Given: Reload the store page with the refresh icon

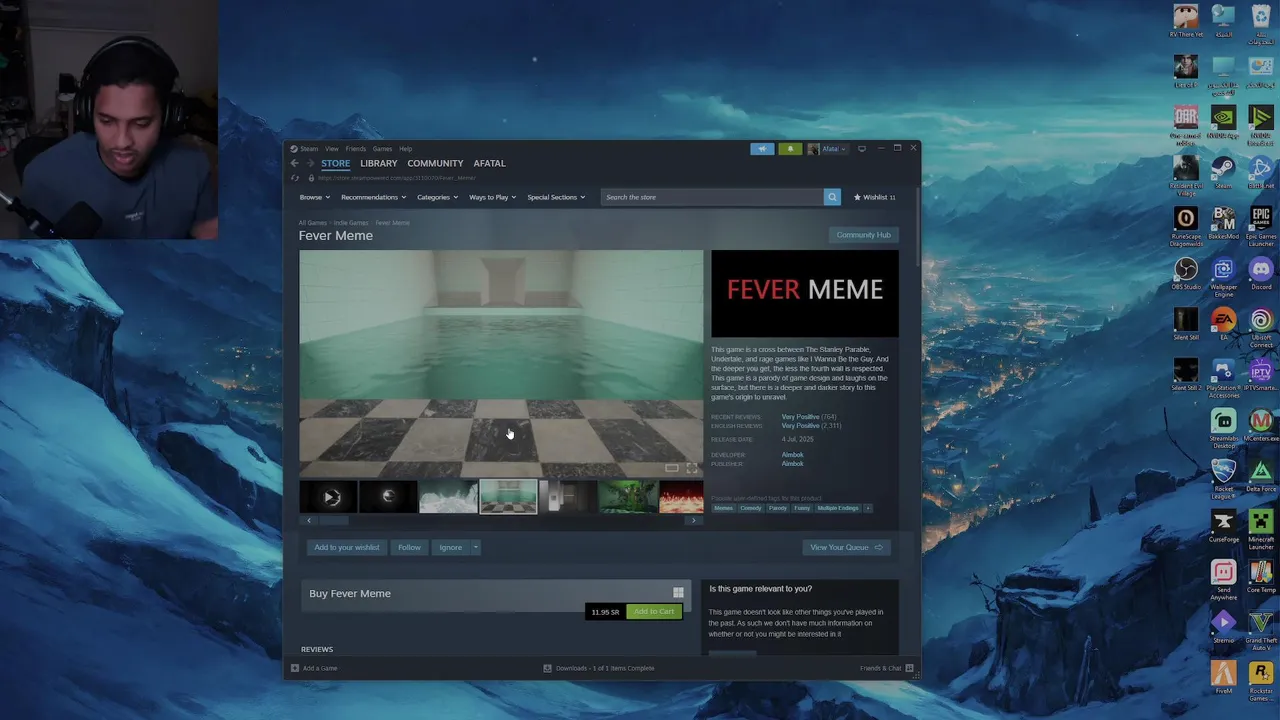Looking at the screenshot, I should [x=295, y=178].
